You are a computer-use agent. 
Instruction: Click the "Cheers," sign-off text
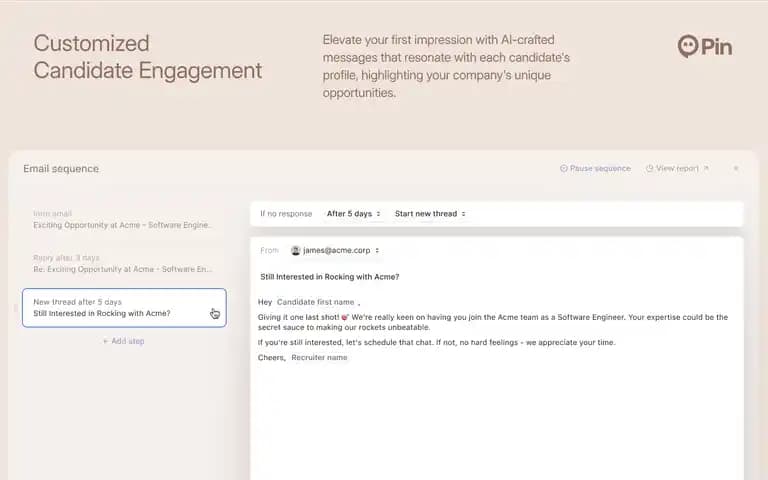pyautogui.click(x=271, y=358)
